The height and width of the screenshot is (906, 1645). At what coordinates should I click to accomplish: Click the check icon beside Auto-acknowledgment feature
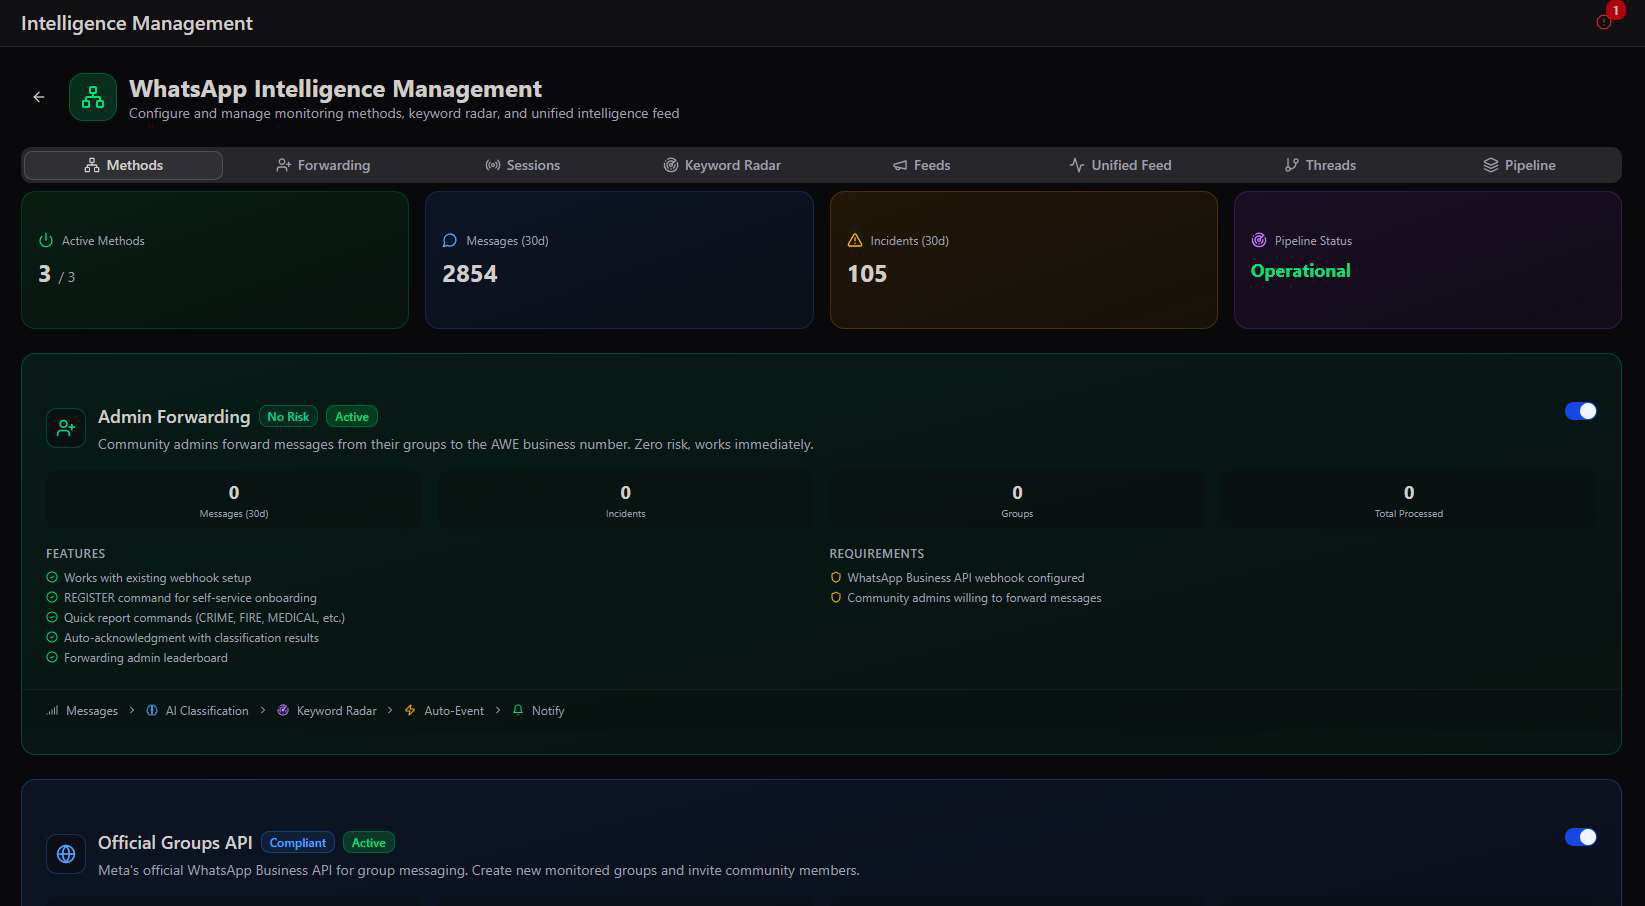52,637
